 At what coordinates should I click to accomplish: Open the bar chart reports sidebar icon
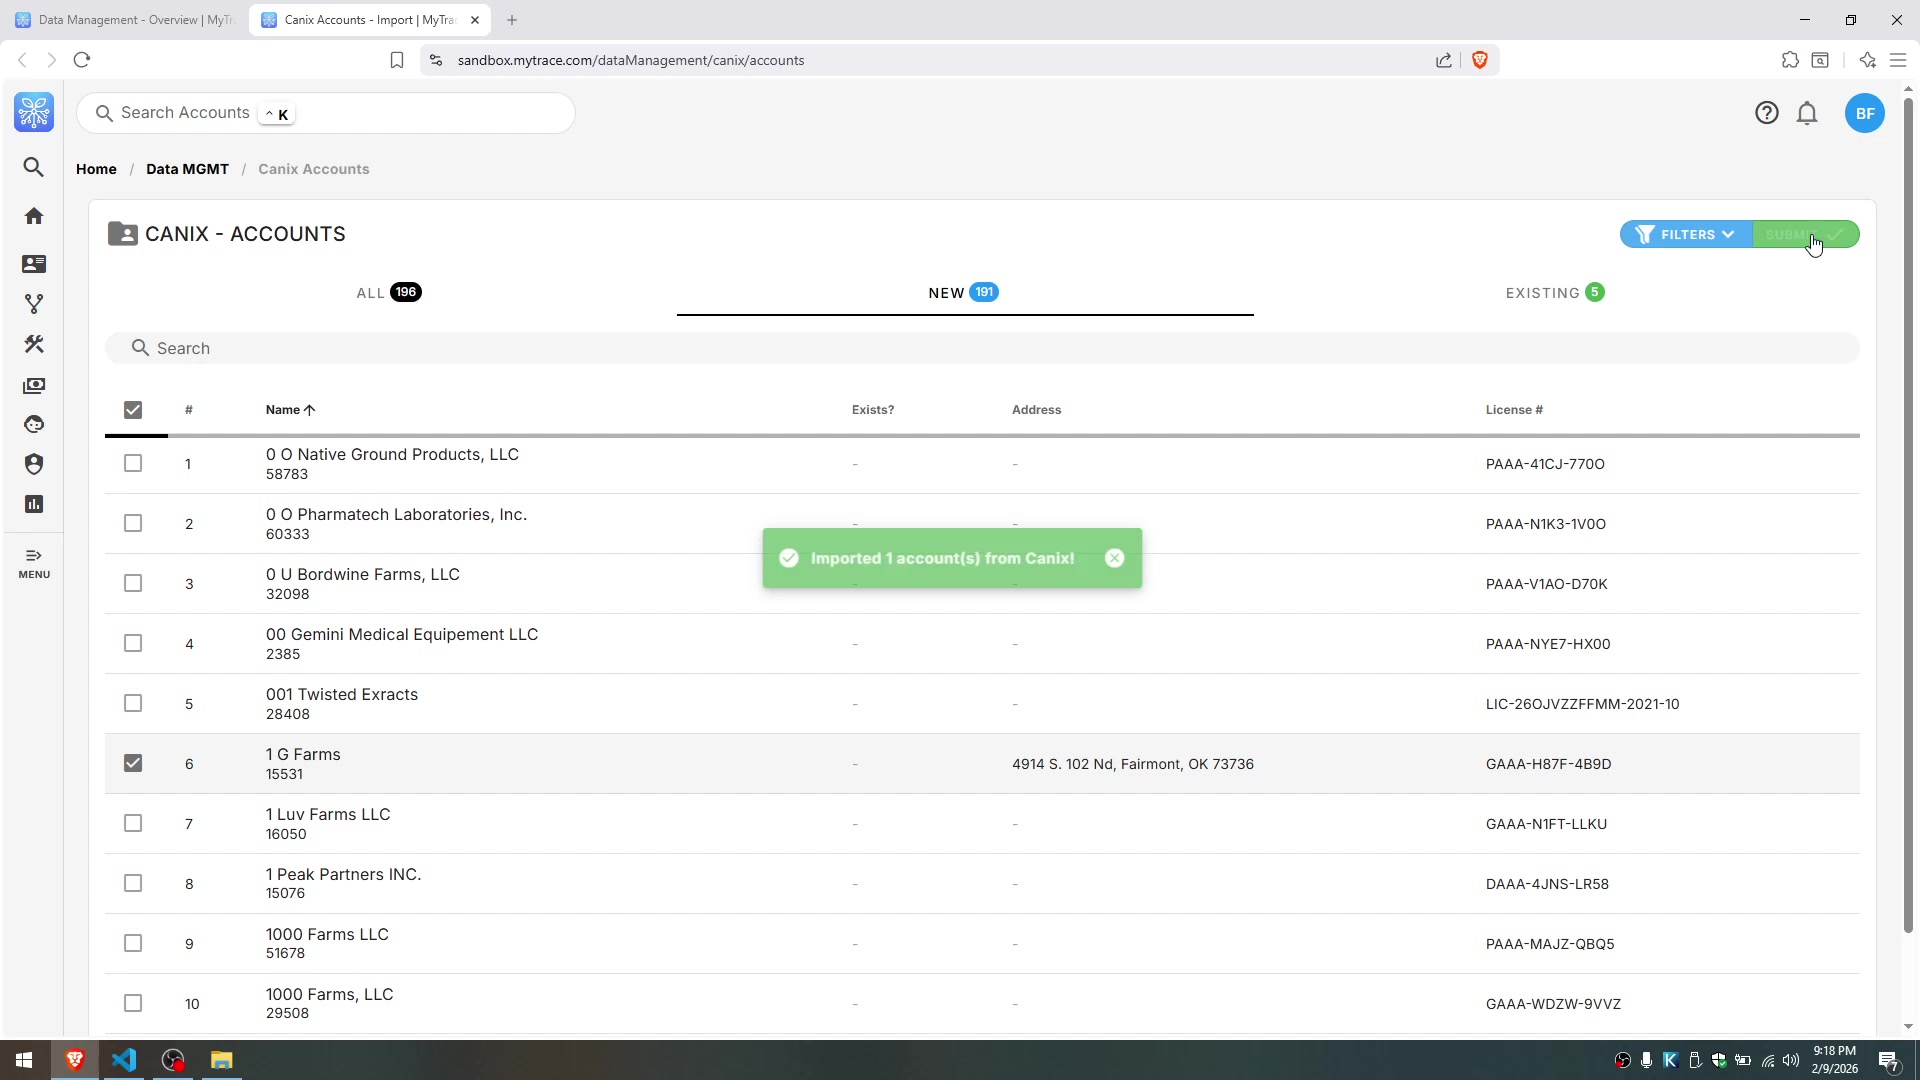[x=34, y=504]
